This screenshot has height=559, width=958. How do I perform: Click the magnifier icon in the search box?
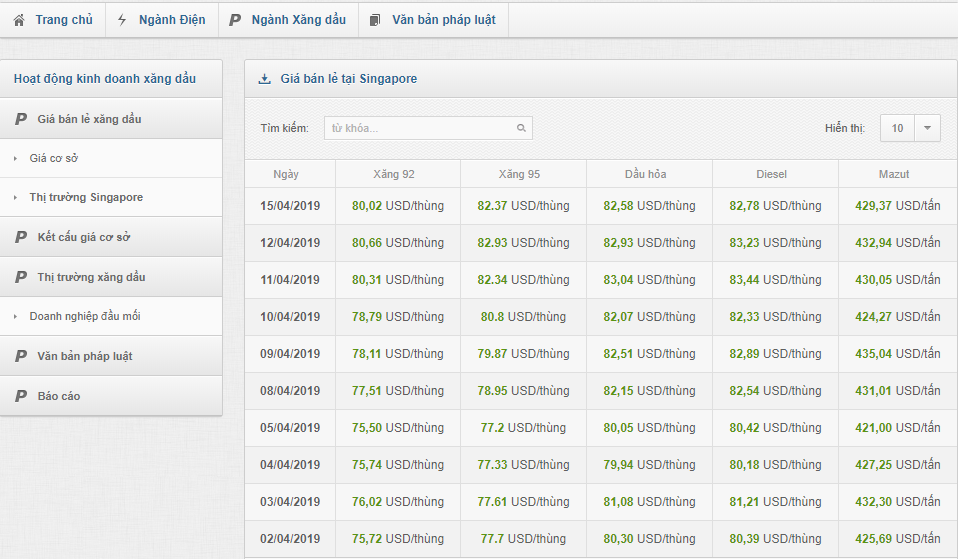click(x=521, y=128)
